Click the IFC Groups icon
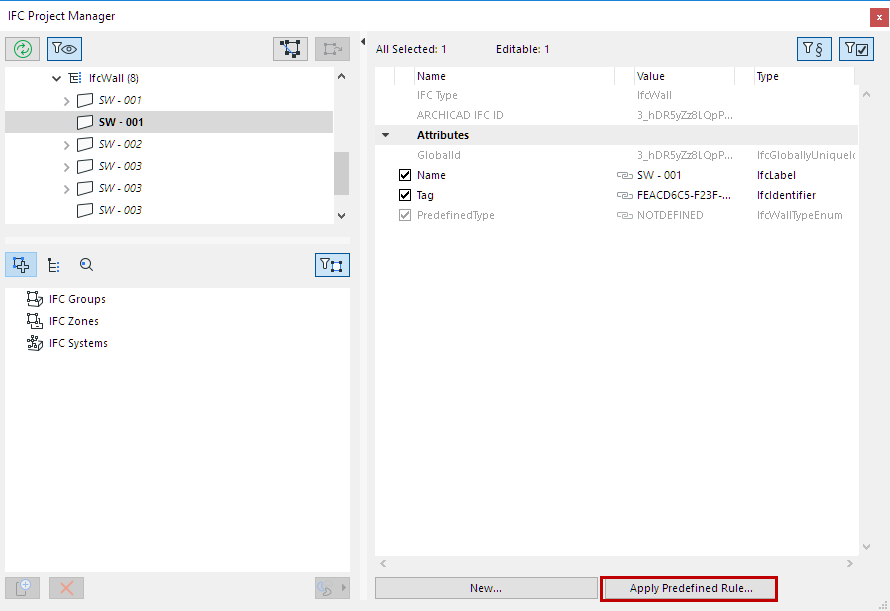Screen dimensions: 890x611 click(x=35, y=299)
